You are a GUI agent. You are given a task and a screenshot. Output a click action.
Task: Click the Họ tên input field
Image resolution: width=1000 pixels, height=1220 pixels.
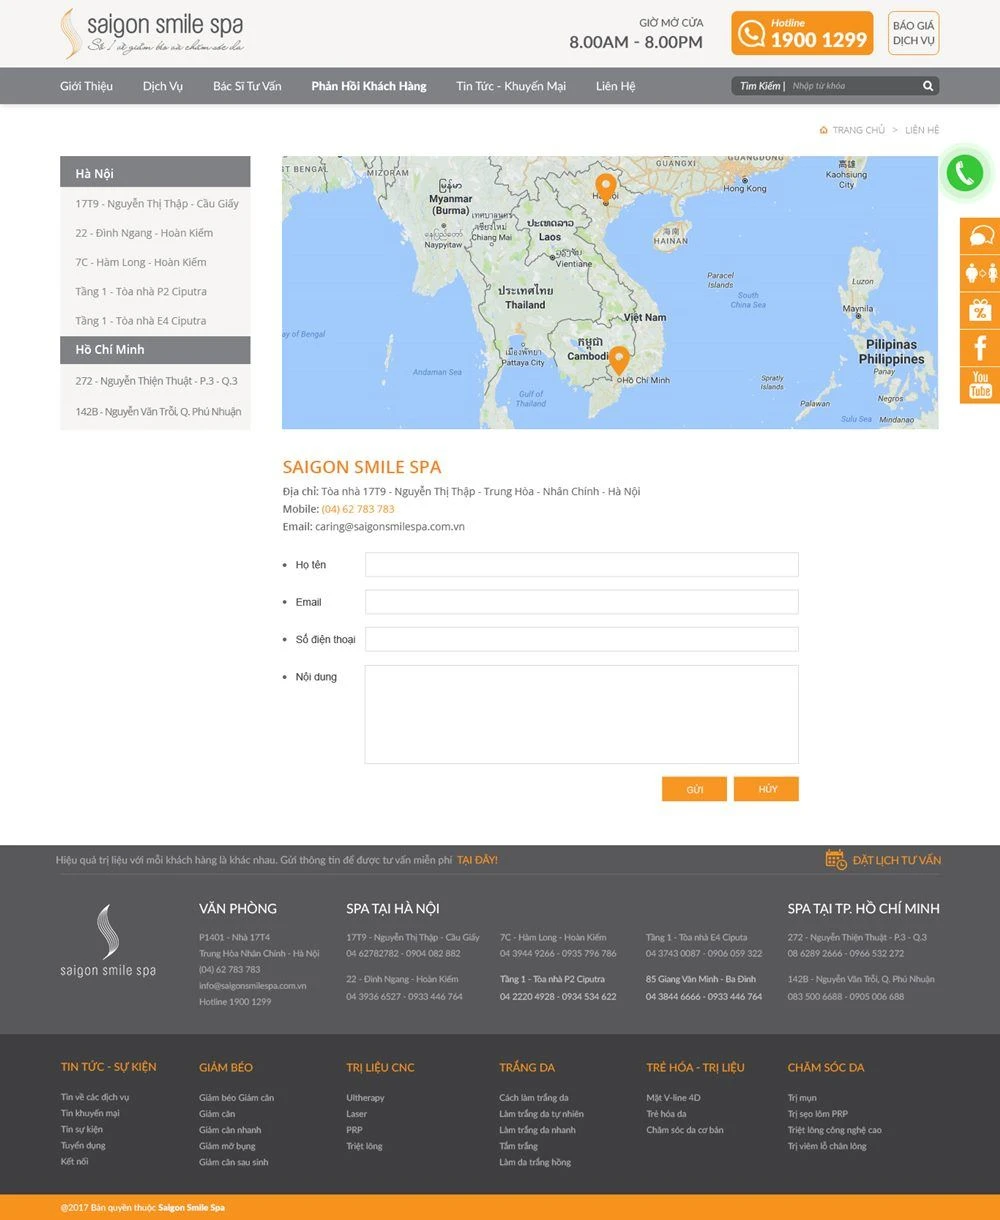point(581,565)
